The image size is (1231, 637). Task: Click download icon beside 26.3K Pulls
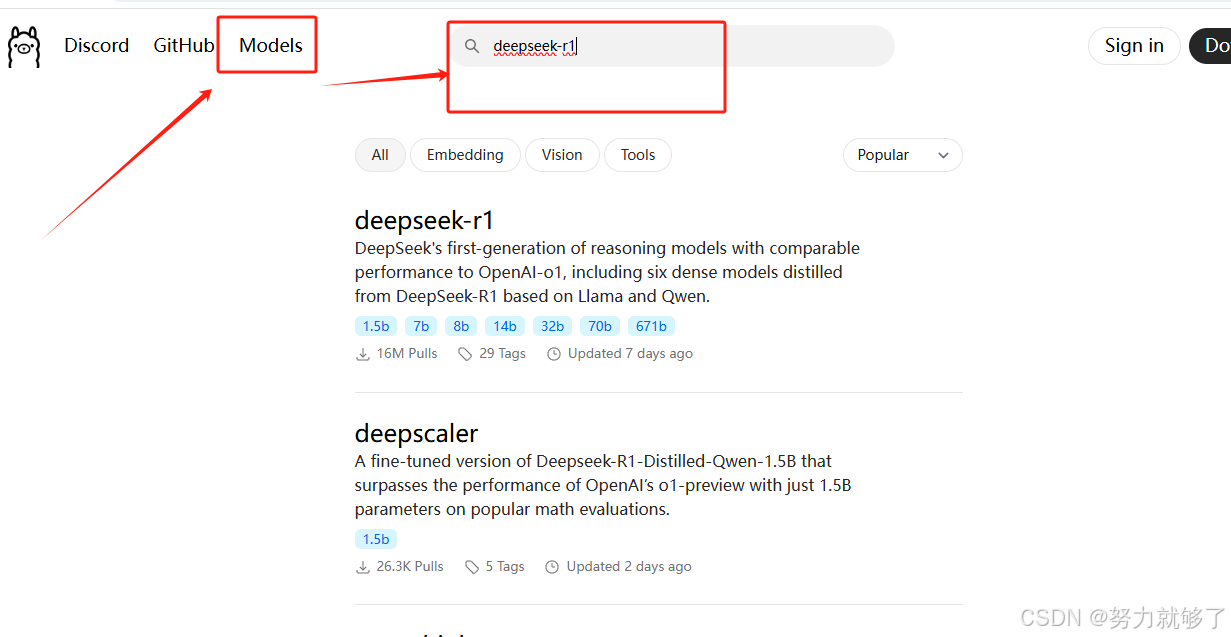click(x=363, y=567)
